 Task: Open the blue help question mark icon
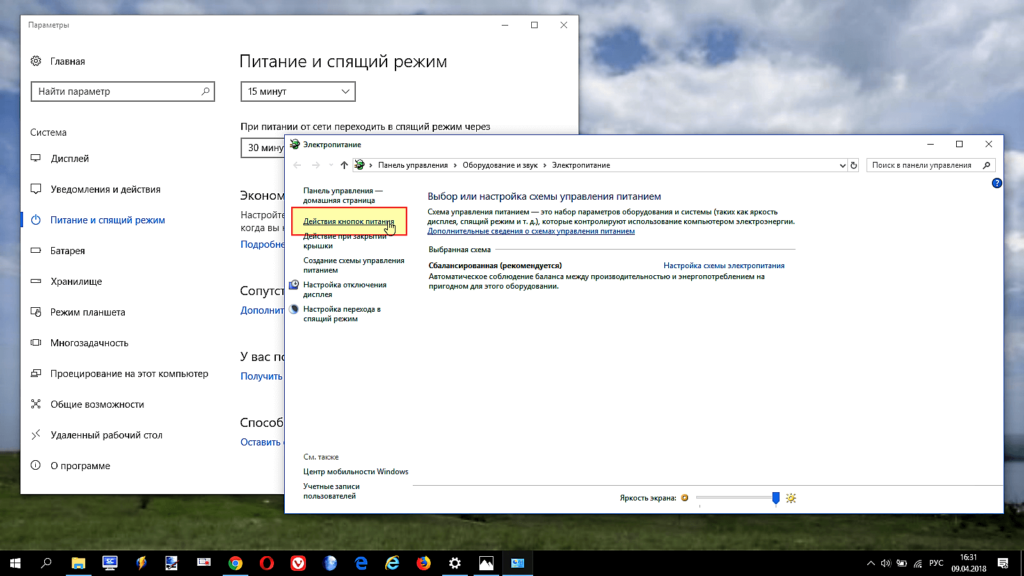tap(996, 184)
